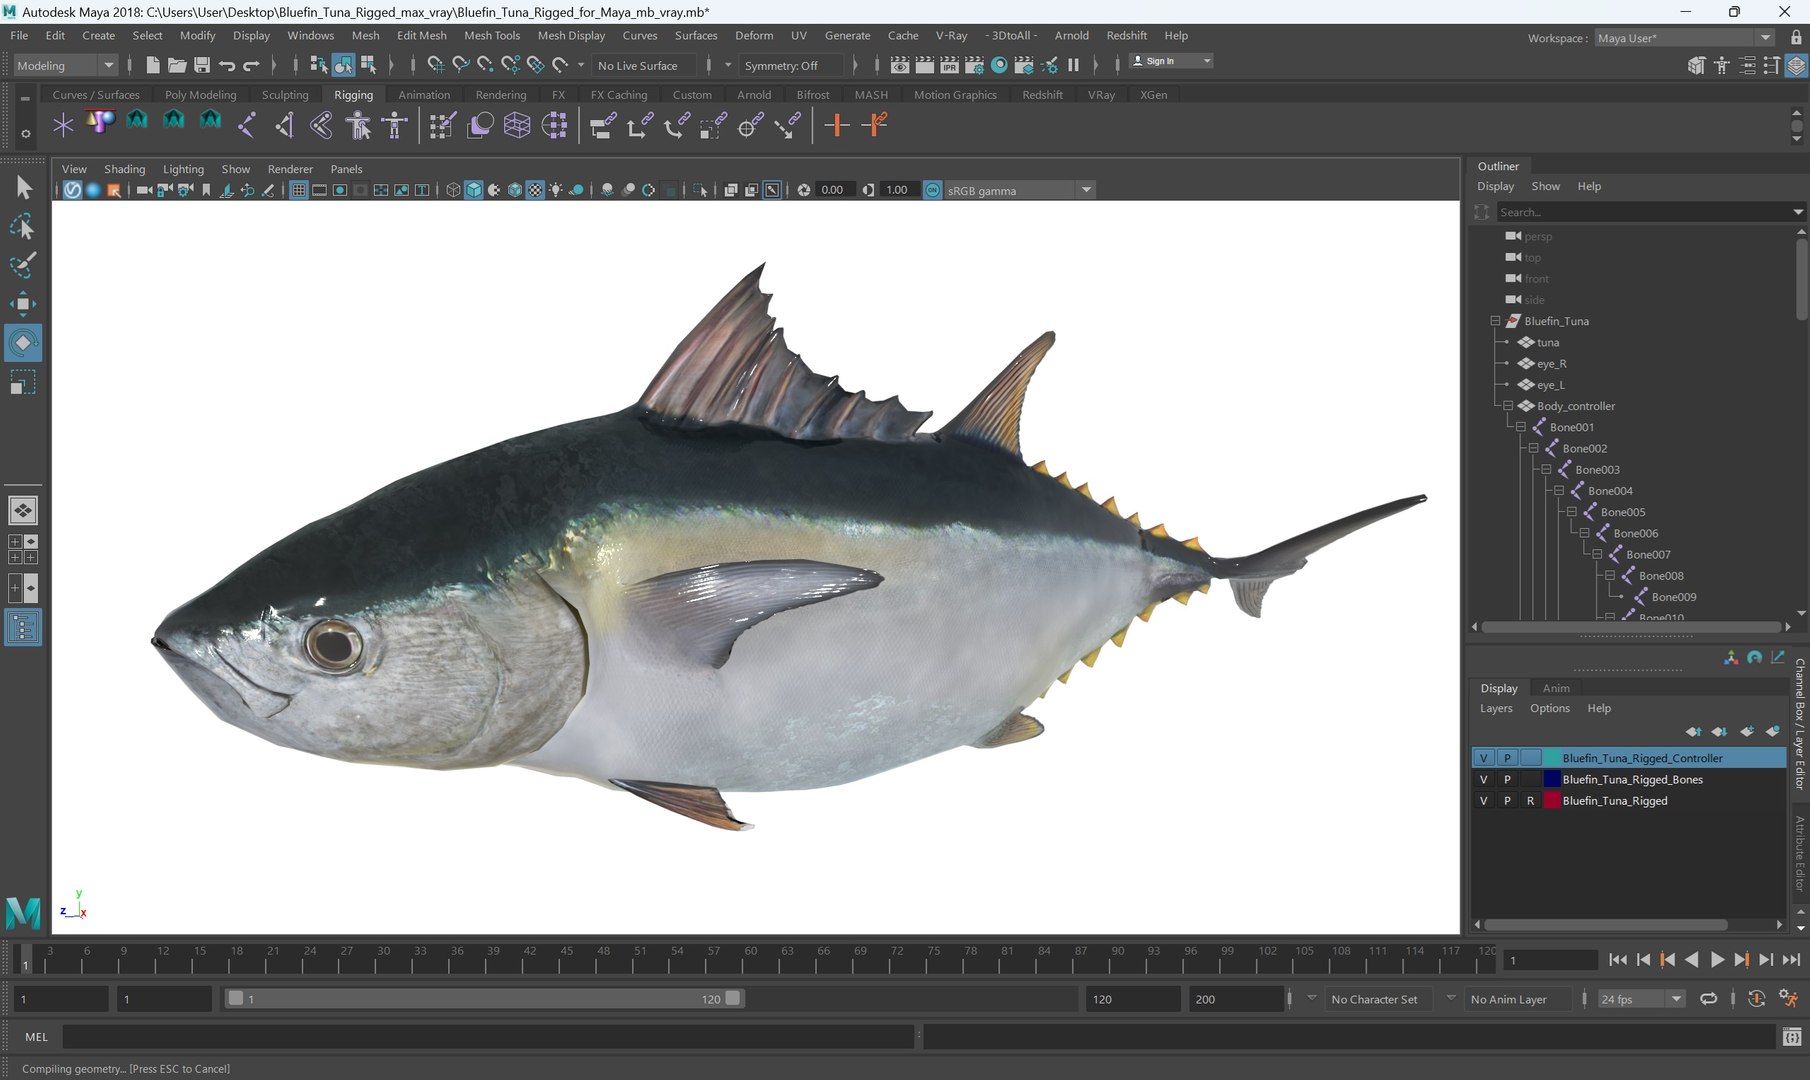Toggle the viewport grid icon
Viewport: 1810px width, 1080px height.
click(x=298, y=190)
